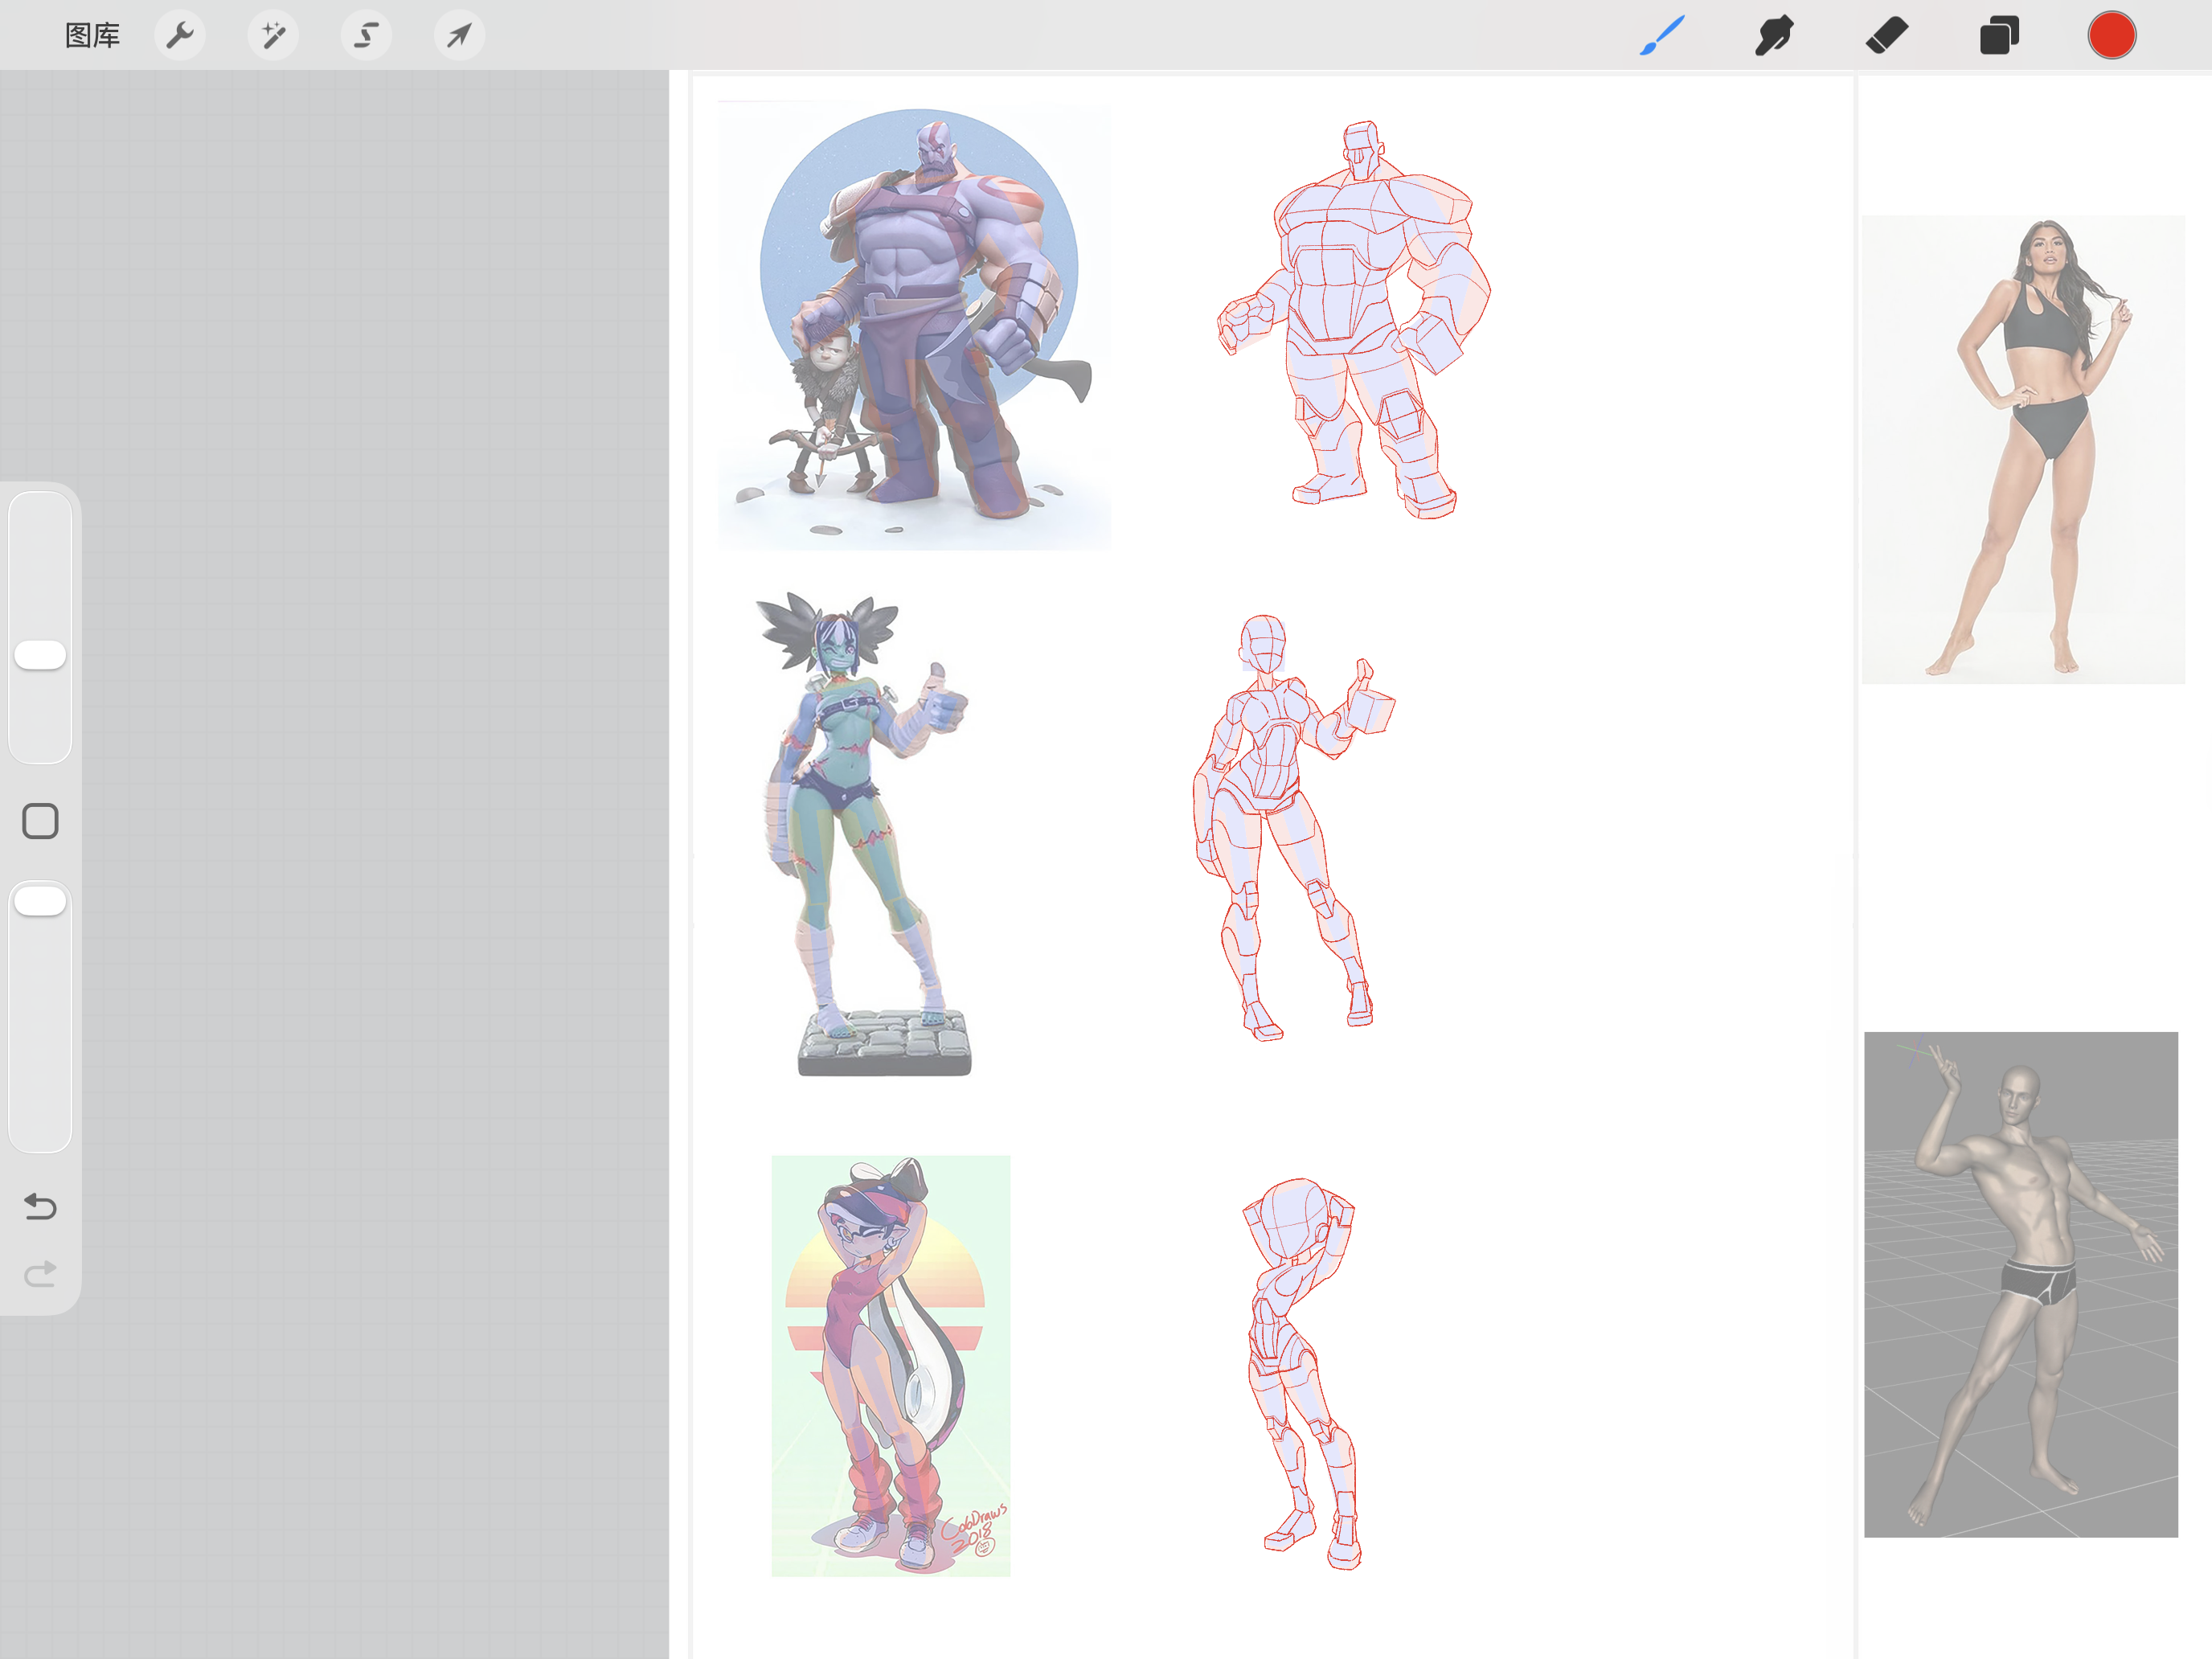Tap the thumbs-up mannequin sketch
This screenshot has height=1659, width=2212.
[x=1293, y=828]
